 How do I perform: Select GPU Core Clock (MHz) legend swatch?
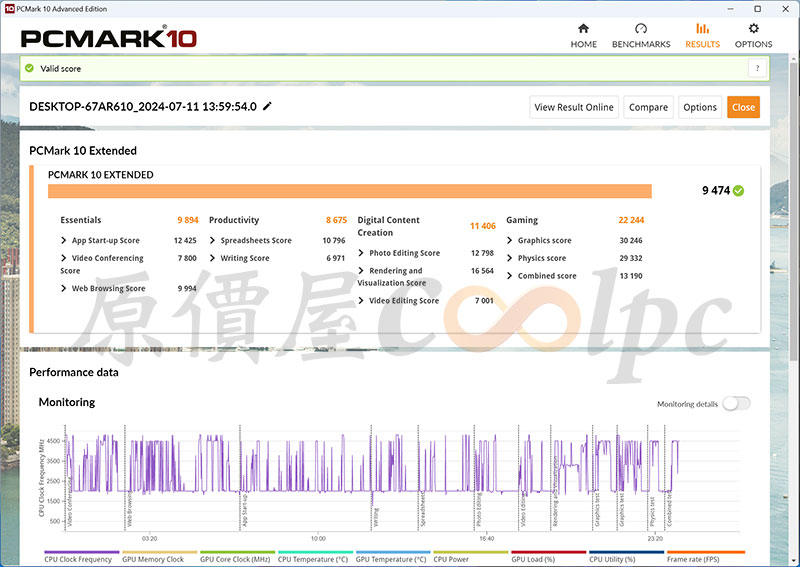coord(237,552)
